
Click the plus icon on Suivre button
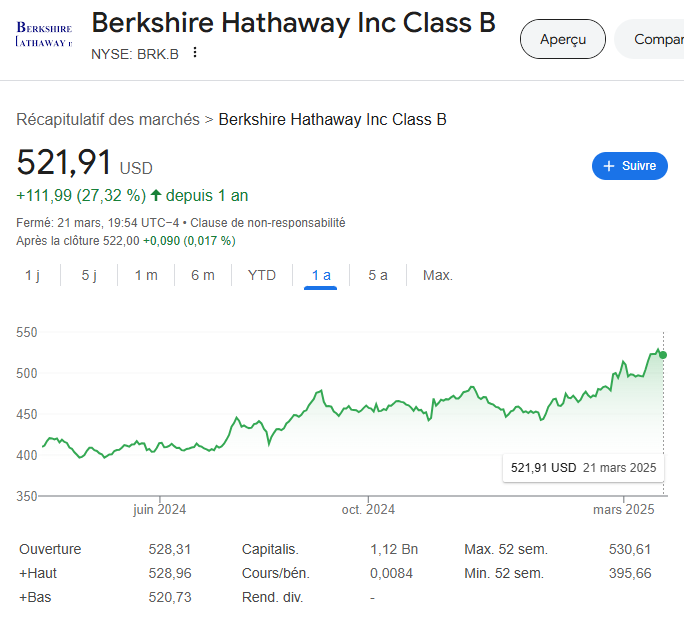coord(609,166)
